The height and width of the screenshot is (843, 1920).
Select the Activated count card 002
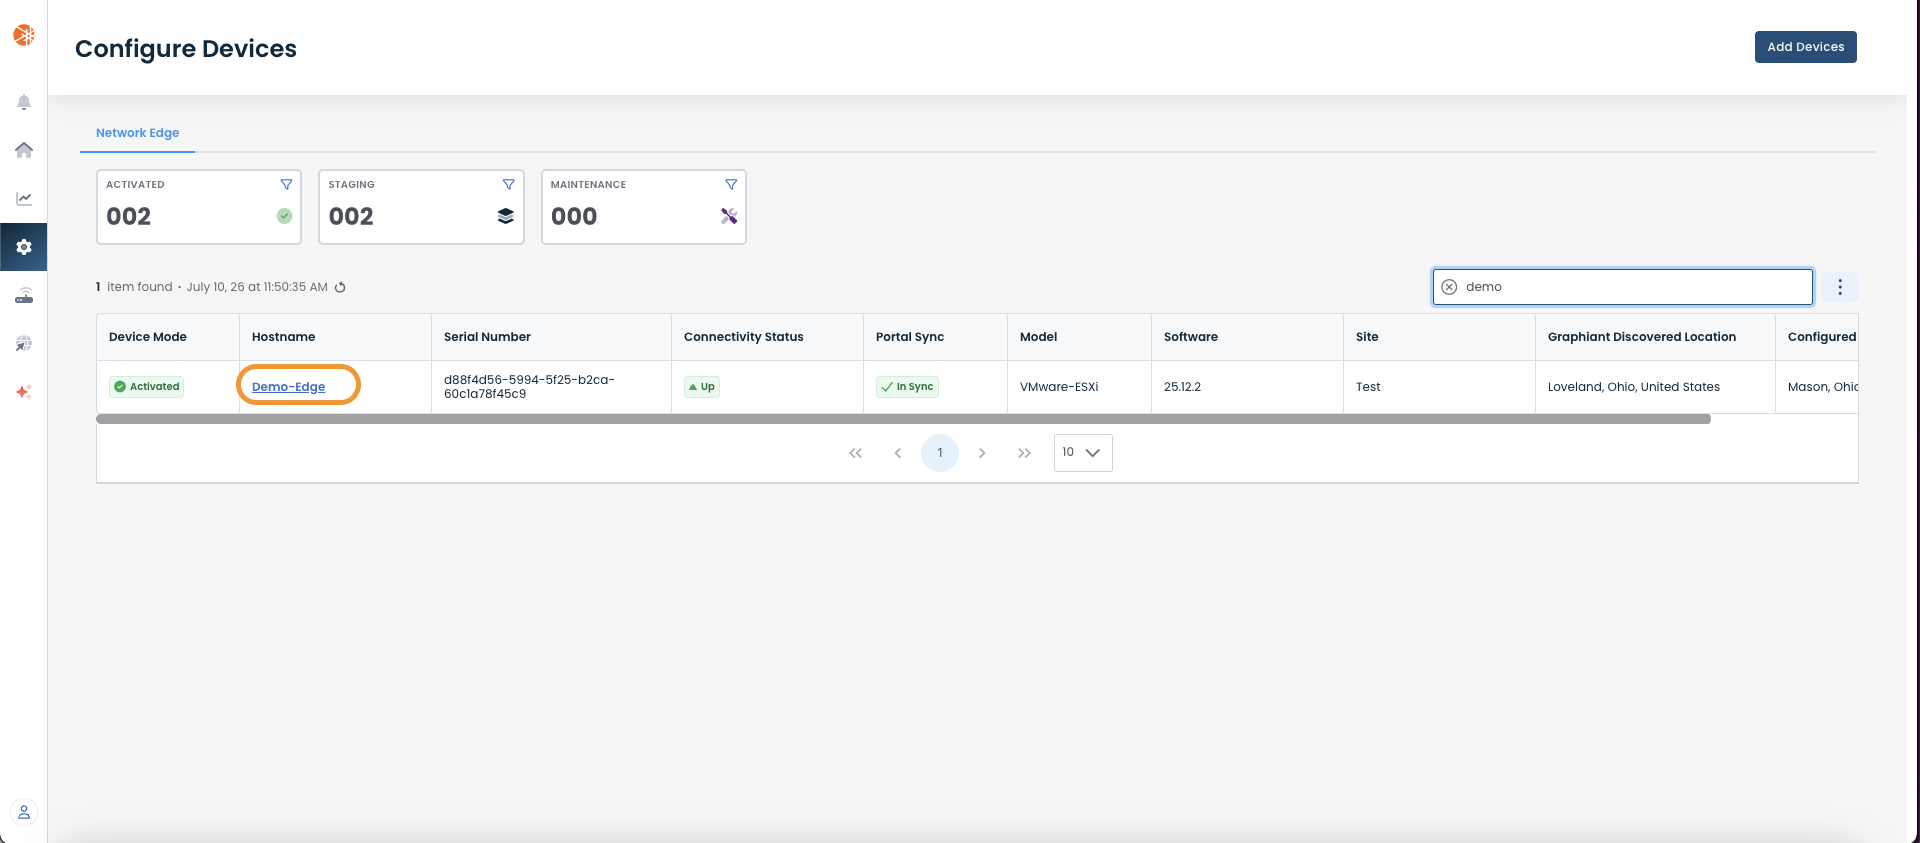[x=199, y=207]
